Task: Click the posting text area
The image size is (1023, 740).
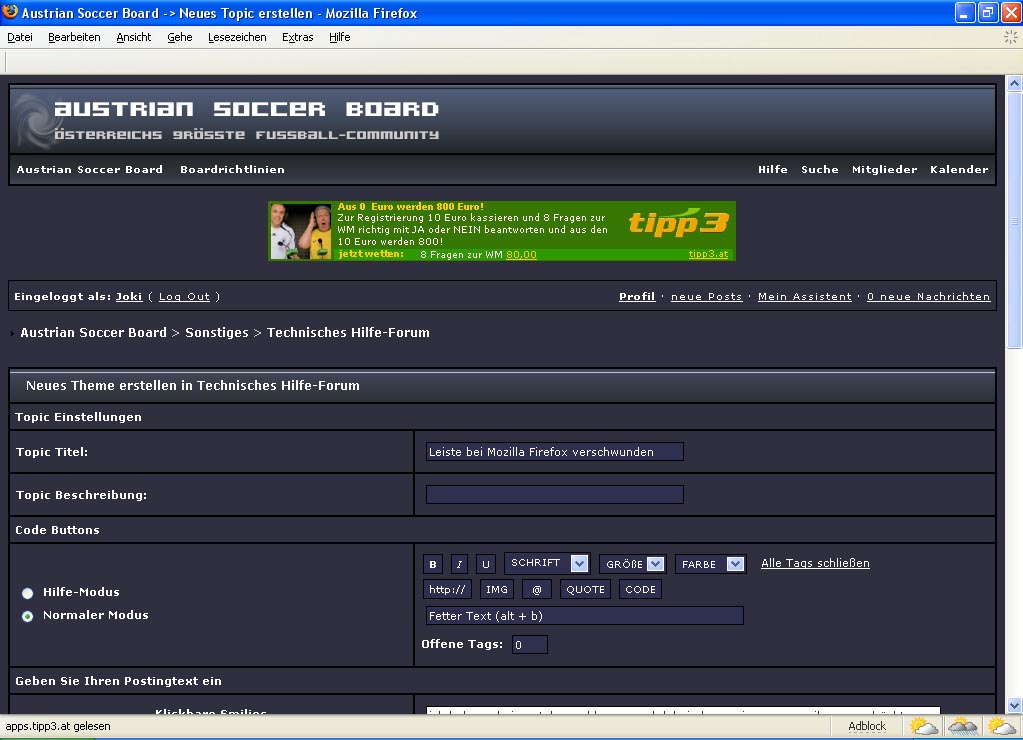Action: 683,710
